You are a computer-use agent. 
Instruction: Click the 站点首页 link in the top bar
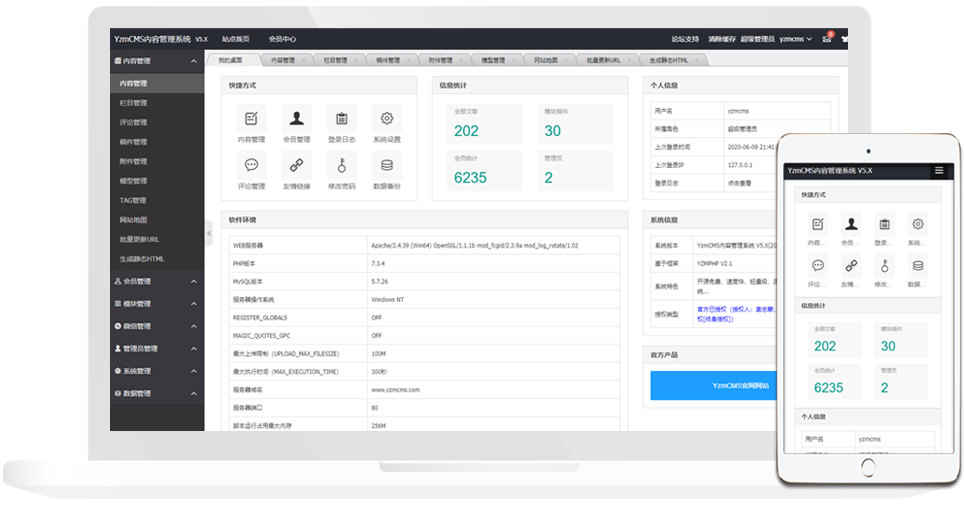pyautogui.click(x=236, y=39)
